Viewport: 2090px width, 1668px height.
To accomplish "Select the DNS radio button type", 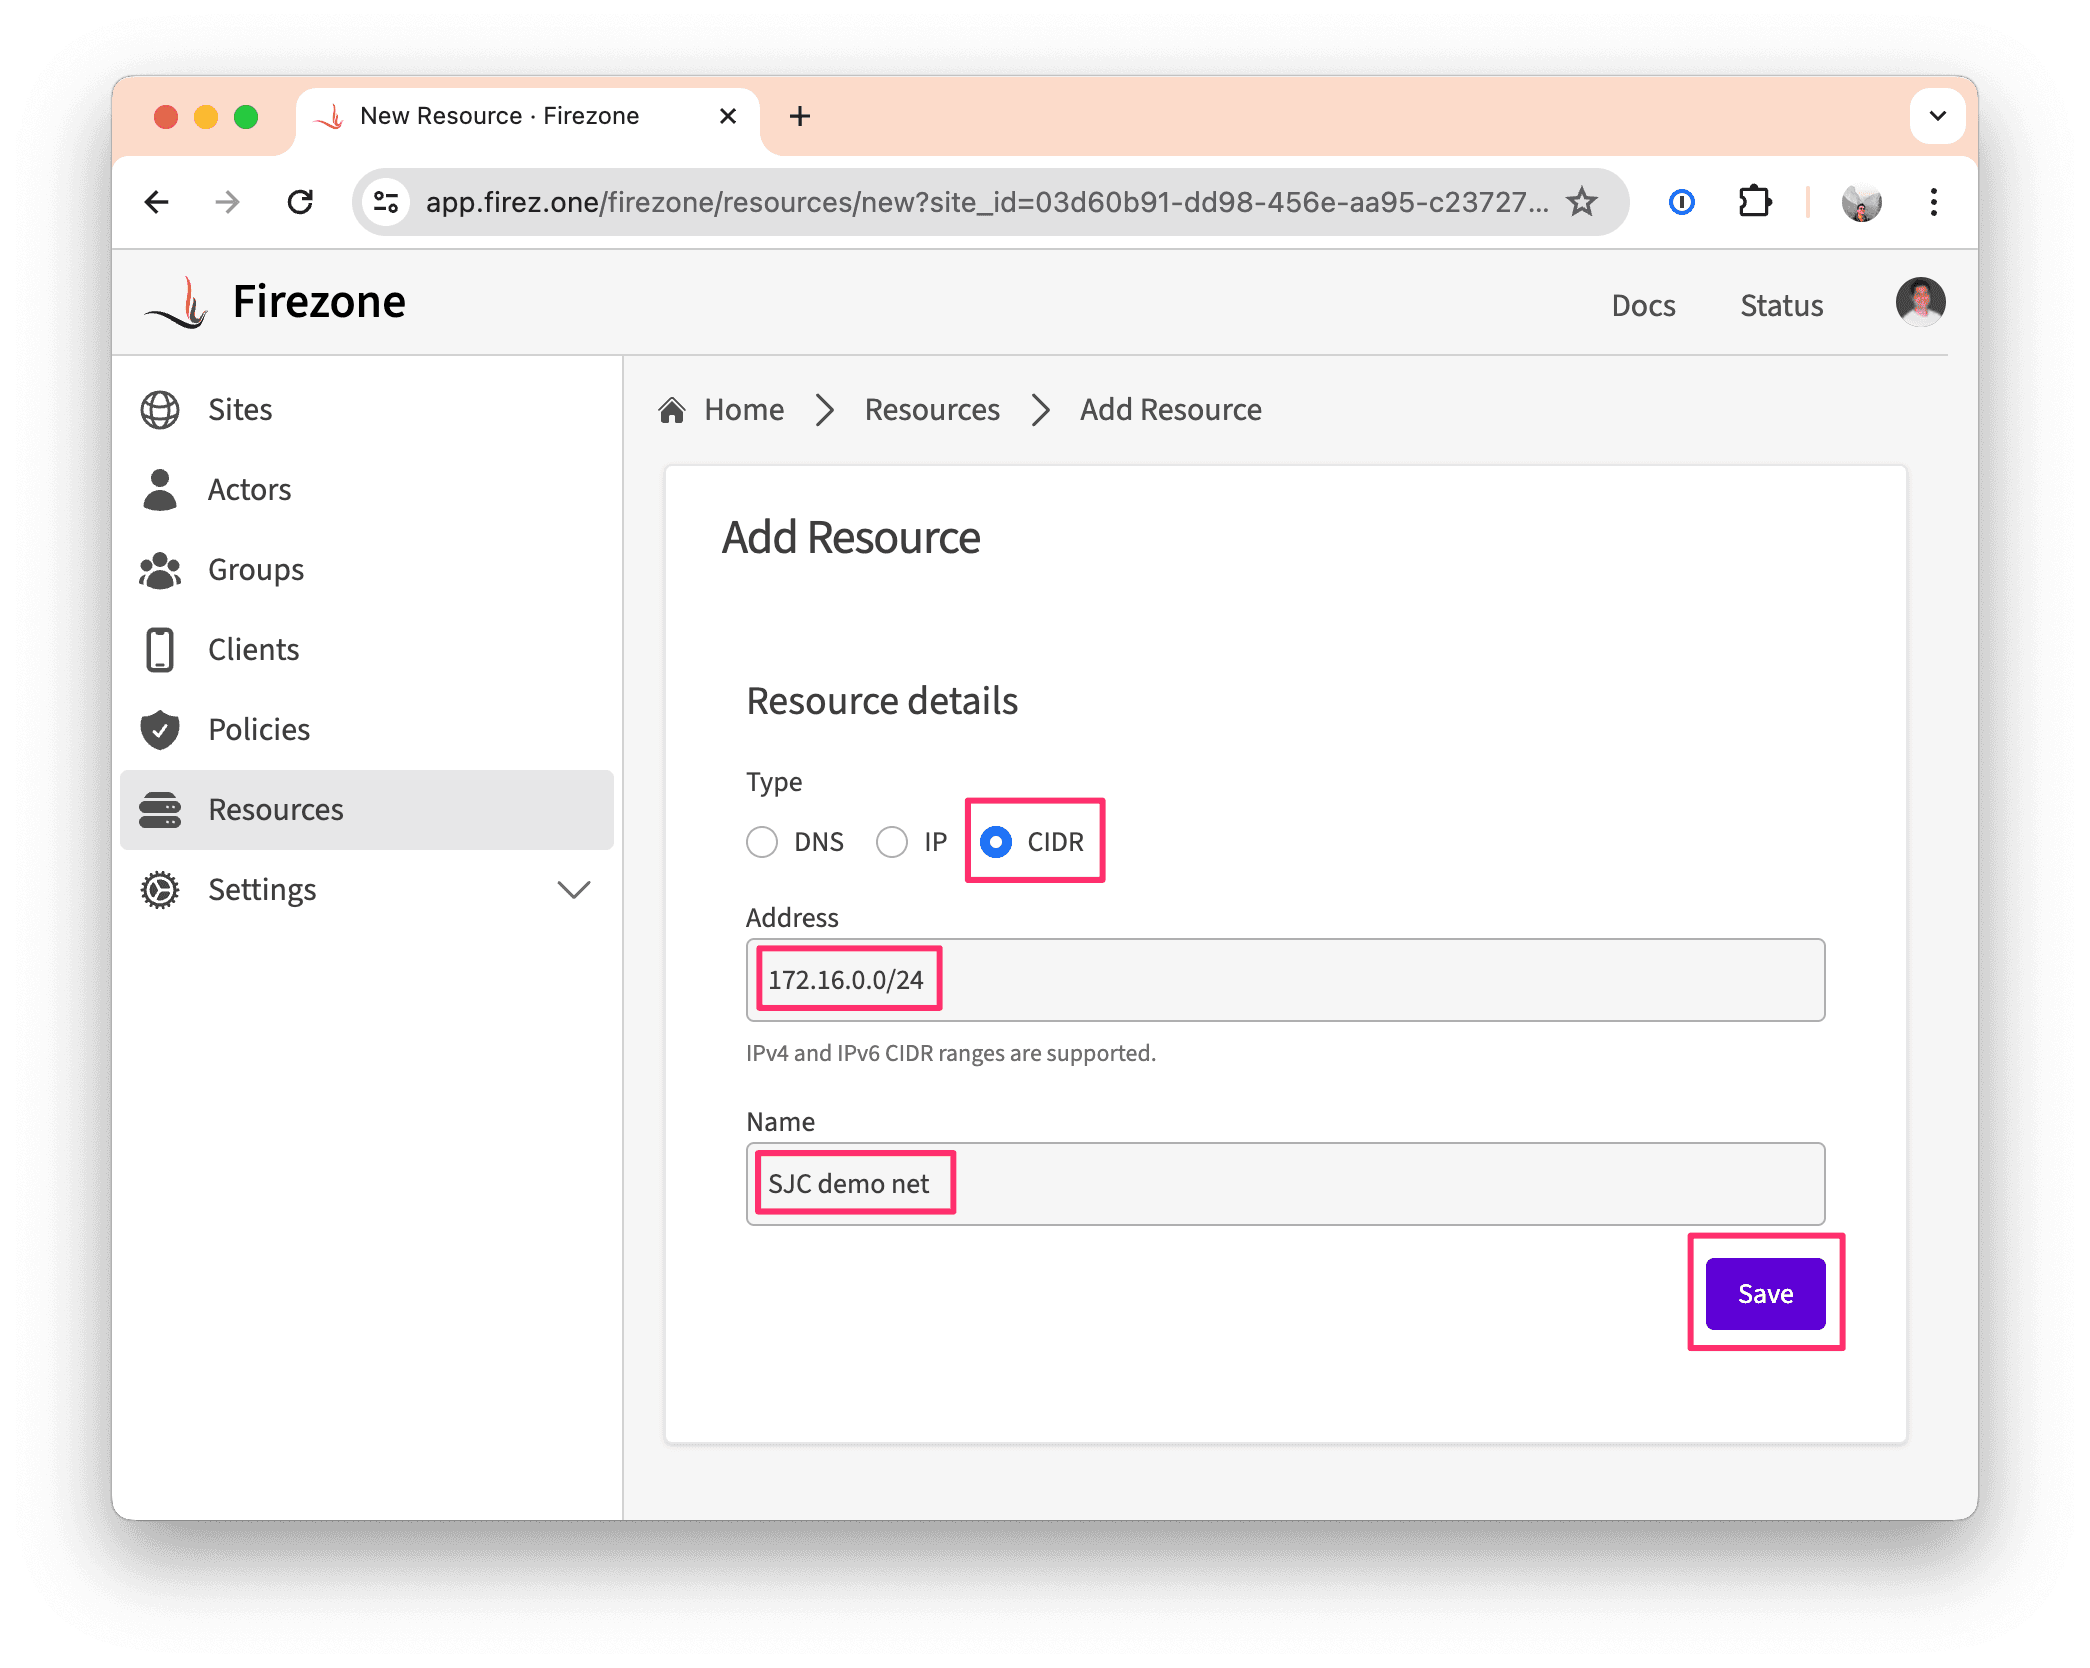I will pyautogui.click(x=761, y=839).
